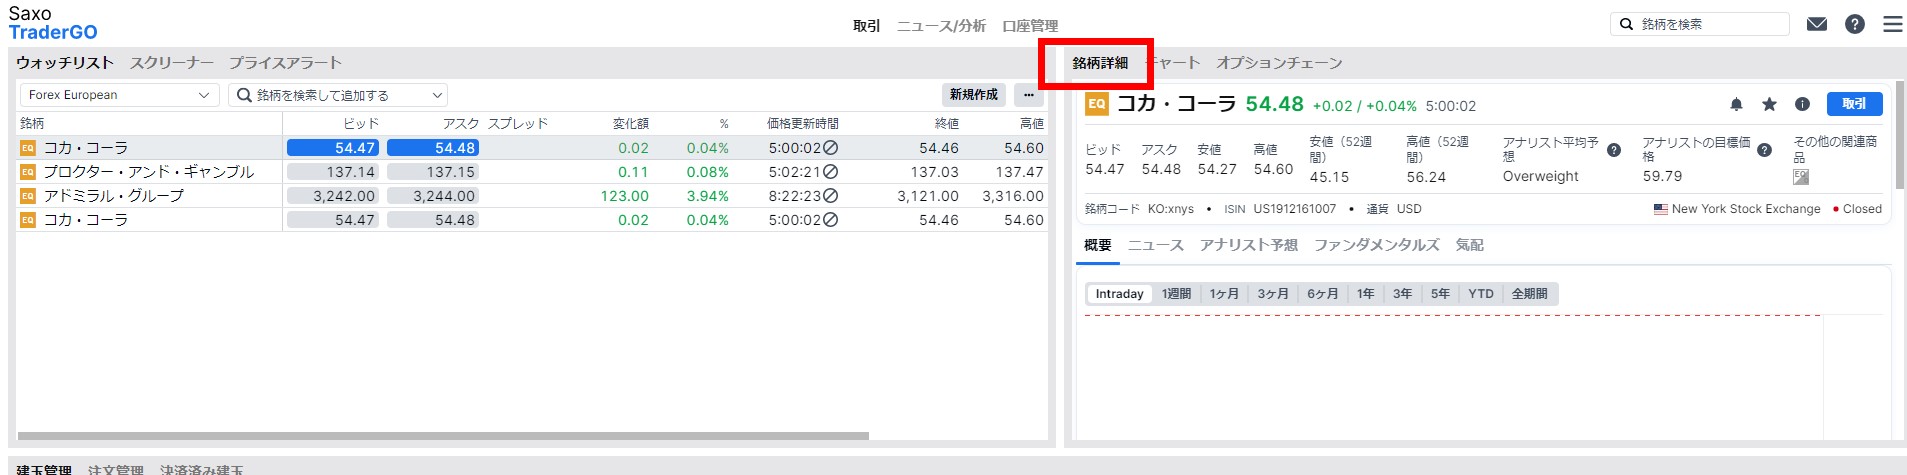Open the アナリスト予想 sub-tab

(x=1248, y=245)
